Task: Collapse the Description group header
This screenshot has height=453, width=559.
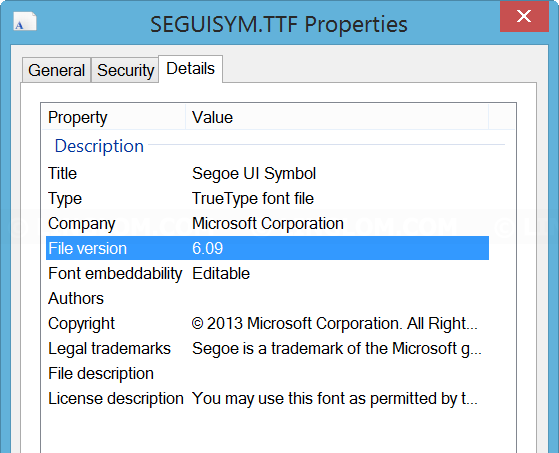Action: coord(99,146)
